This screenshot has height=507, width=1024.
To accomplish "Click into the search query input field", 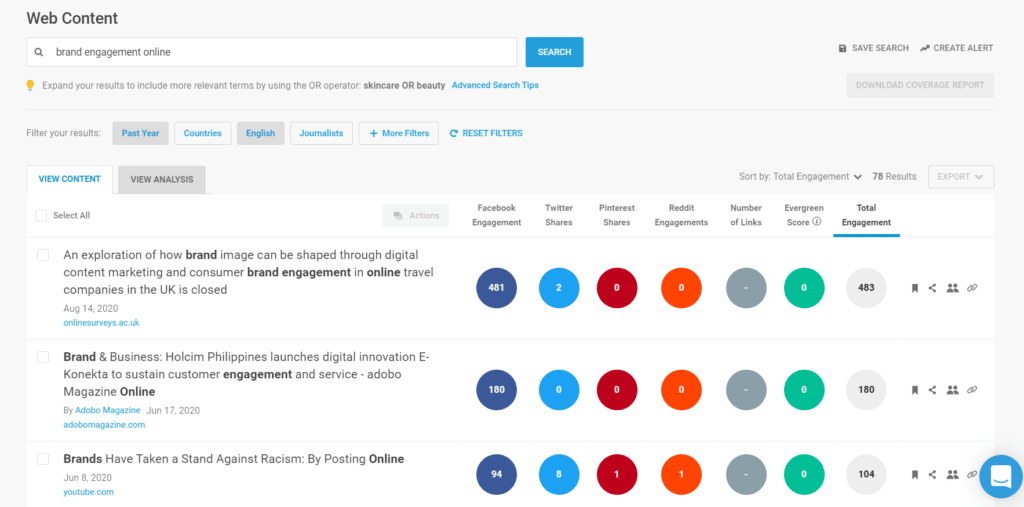I will (x=280, y=52).
